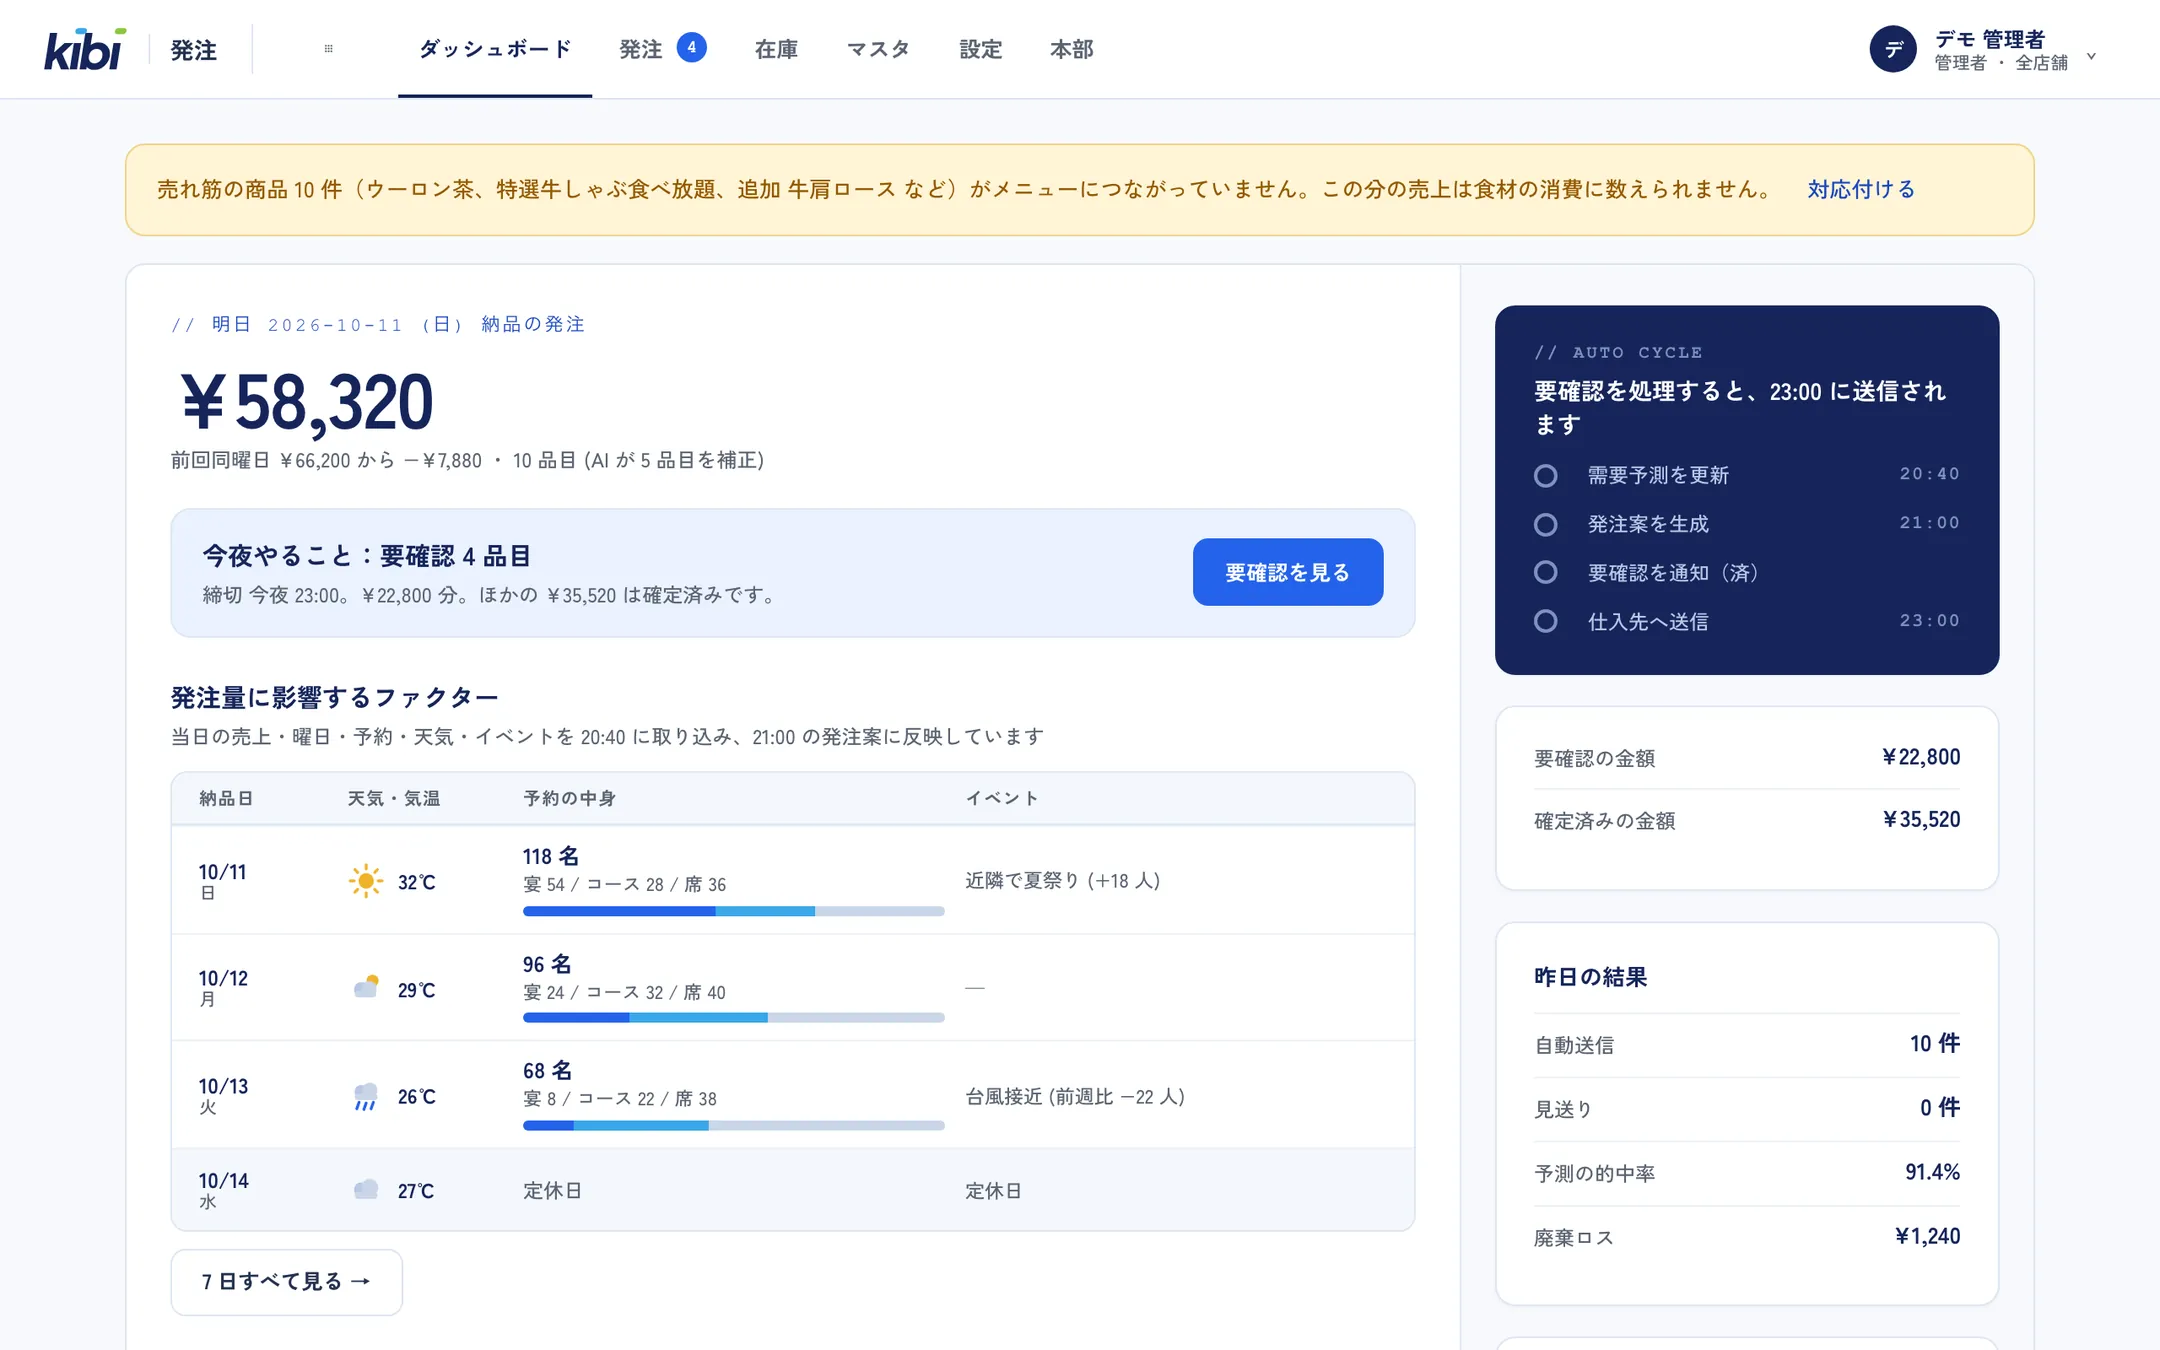Click the 10/11 日 date cell
This screenshot has width=2160, height=1350.
pyautogui.click(x=222, y=881)
